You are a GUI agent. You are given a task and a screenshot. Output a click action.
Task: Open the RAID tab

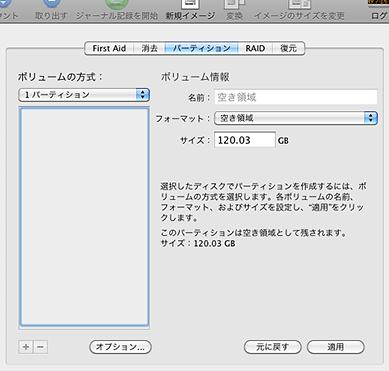click(x=255, y=48)
